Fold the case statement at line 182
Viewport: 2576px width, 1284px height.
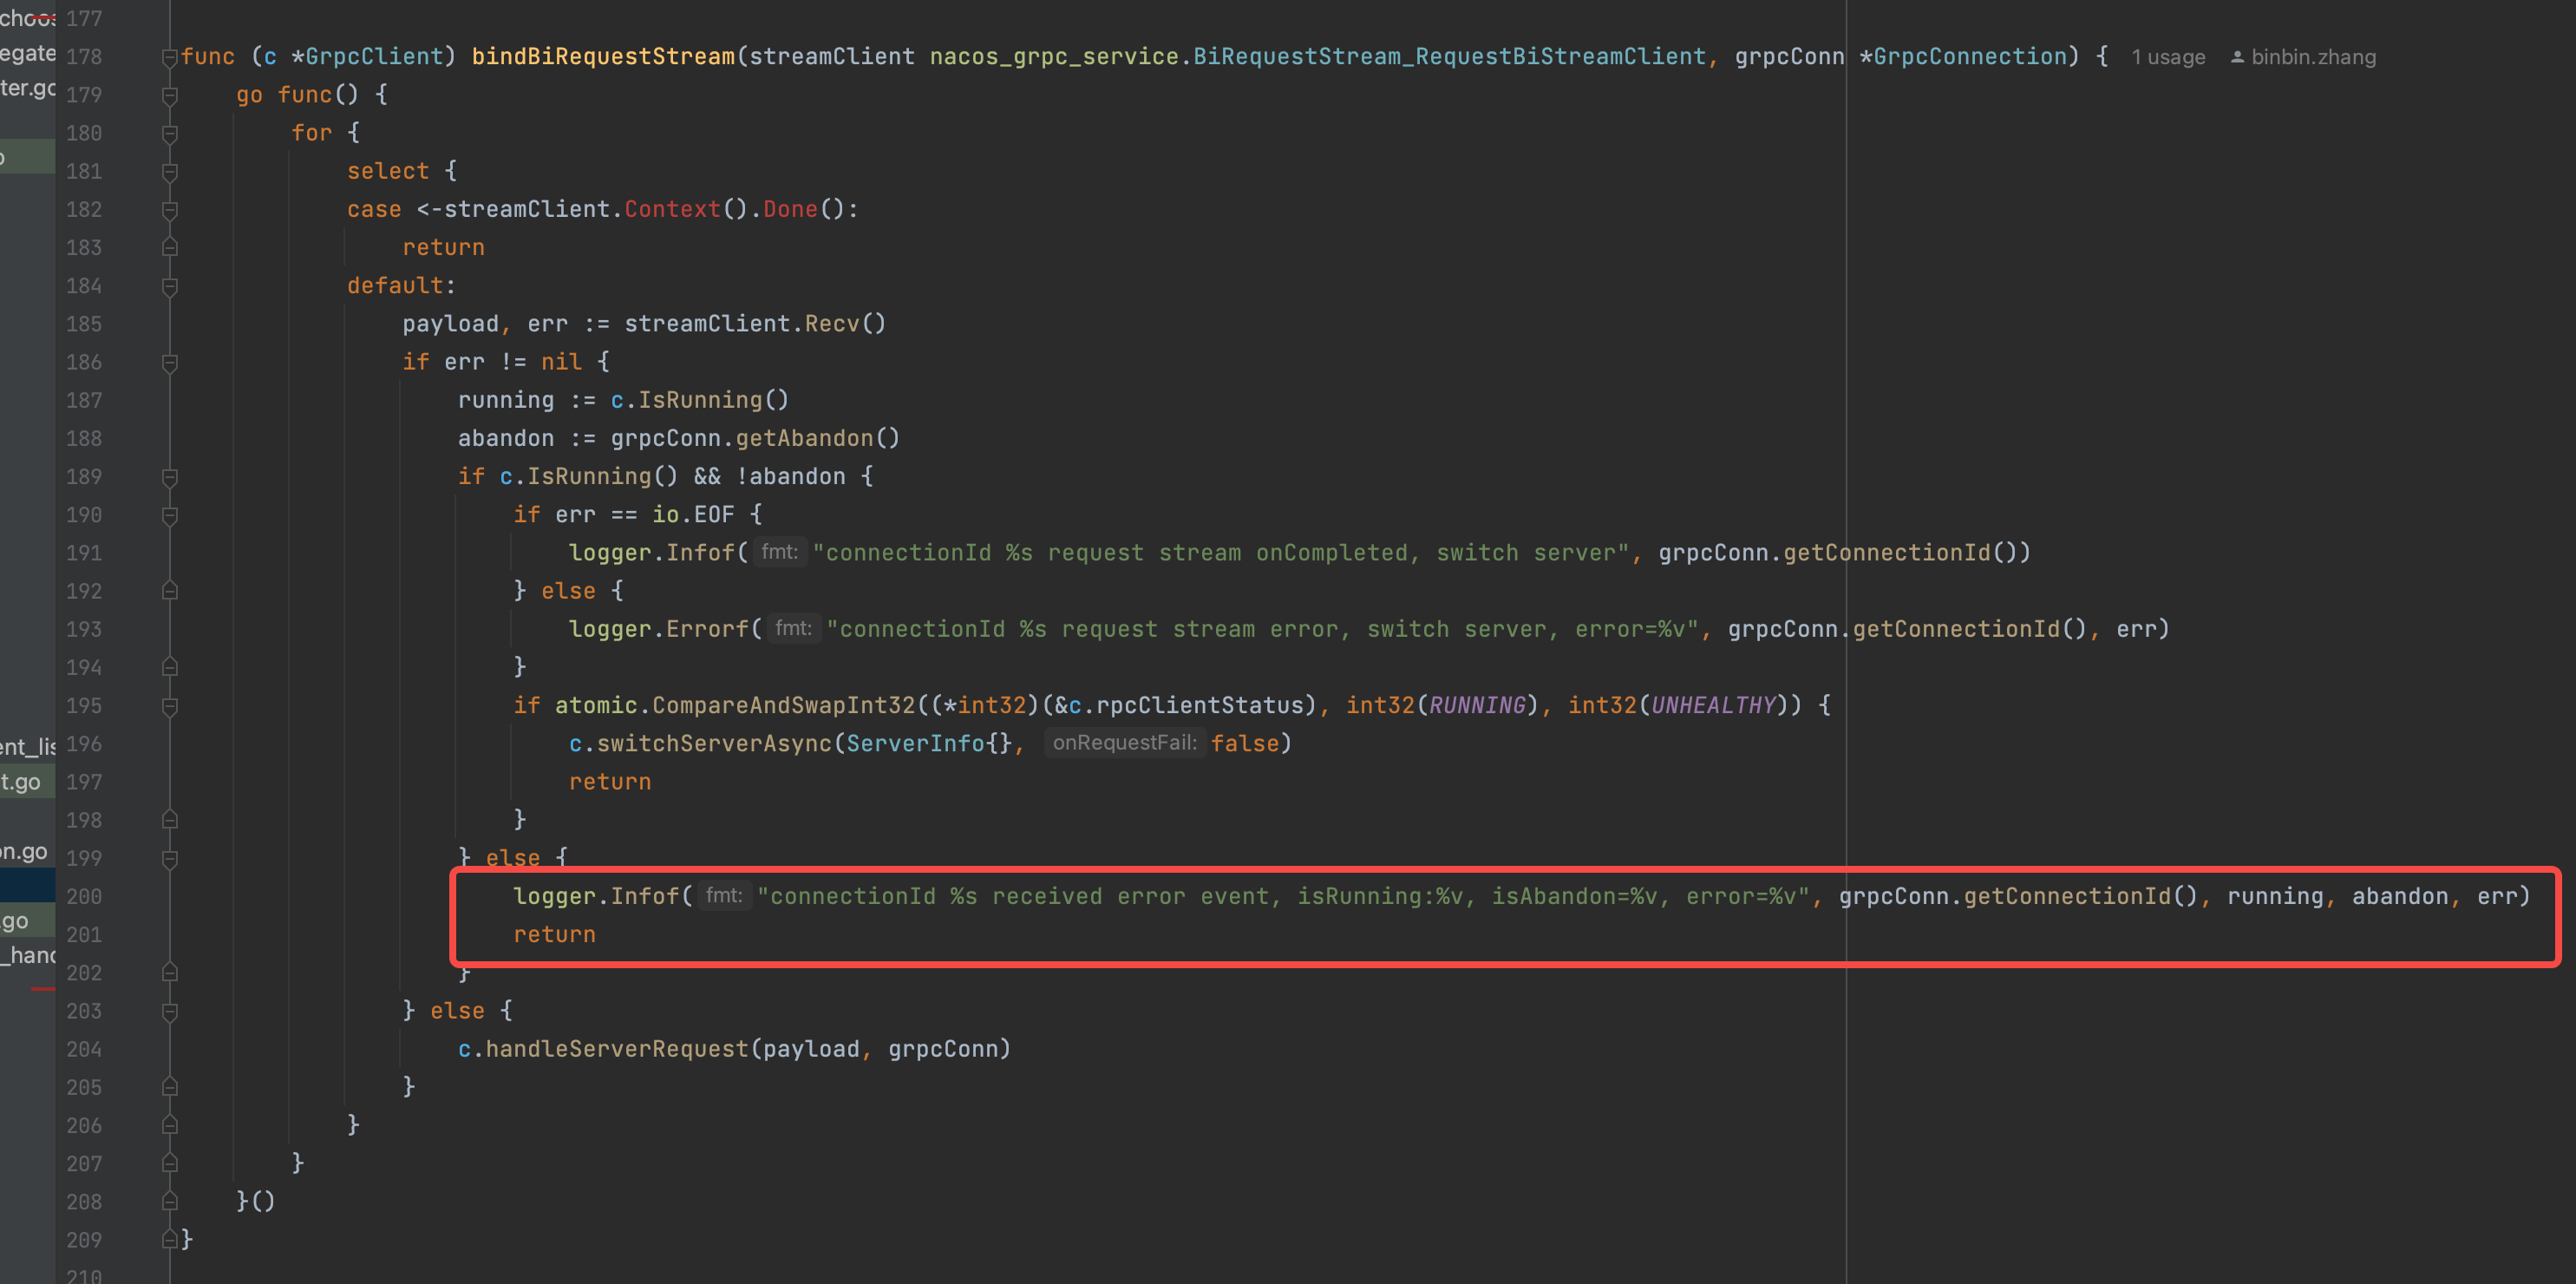[170, 210]
